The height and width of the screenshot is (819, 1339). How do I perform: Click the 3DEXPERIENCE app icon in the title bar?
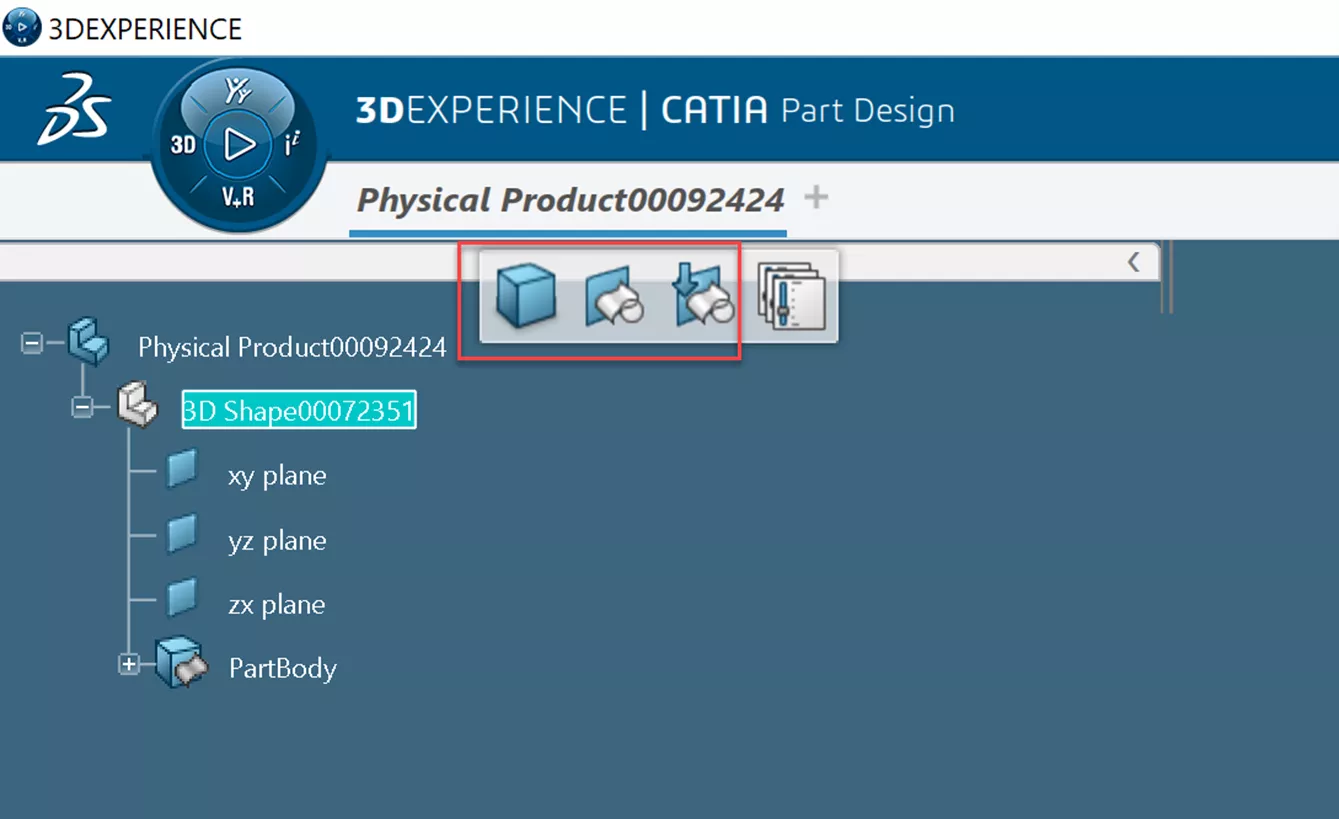click(22, 27)
